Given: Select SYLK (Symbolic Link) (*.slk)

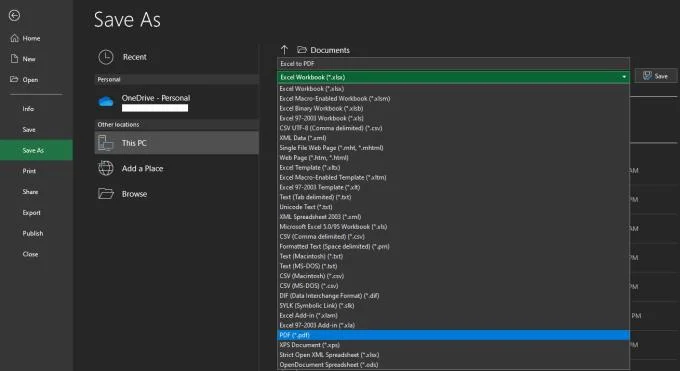Looking at the screenshot, I should (x=453, y=305).
